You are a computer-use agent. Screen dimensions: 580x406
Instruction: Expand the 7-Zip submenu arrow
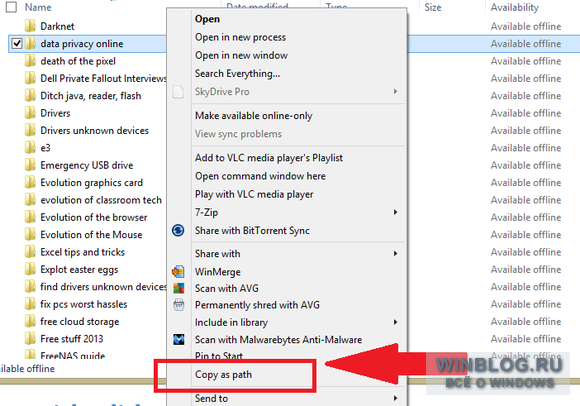tap(395, 212)
